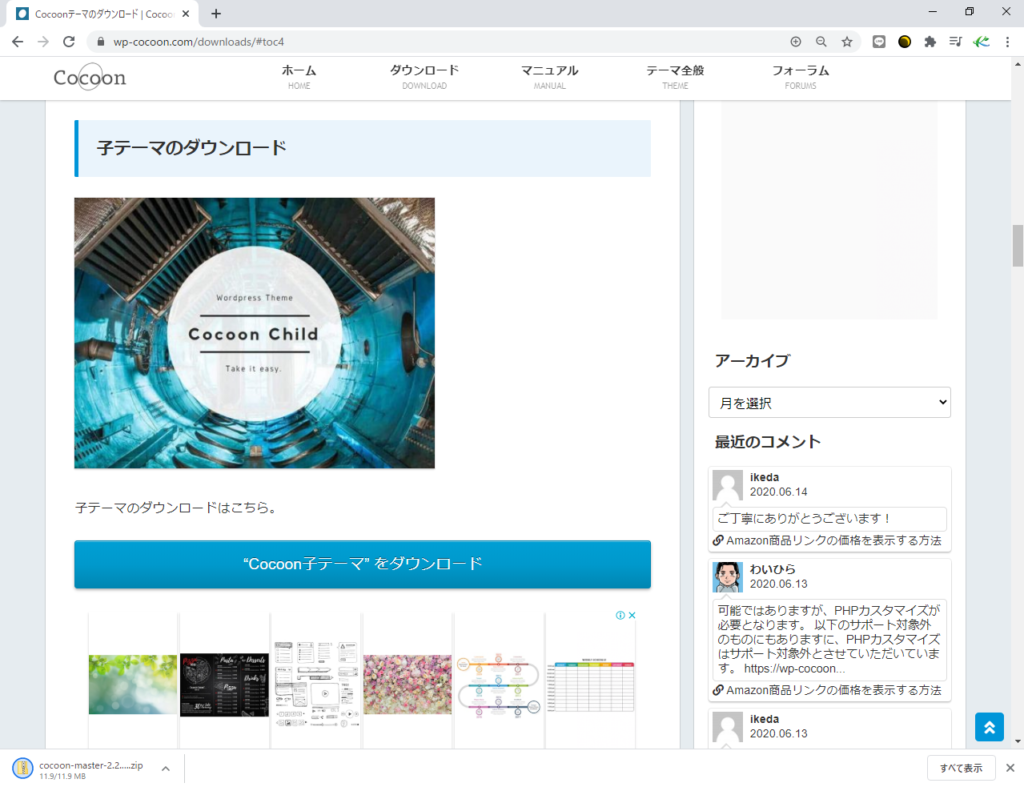Click the comment starting 可能ではありますが
Viewport: 1024px width, 787px height.
829,639
